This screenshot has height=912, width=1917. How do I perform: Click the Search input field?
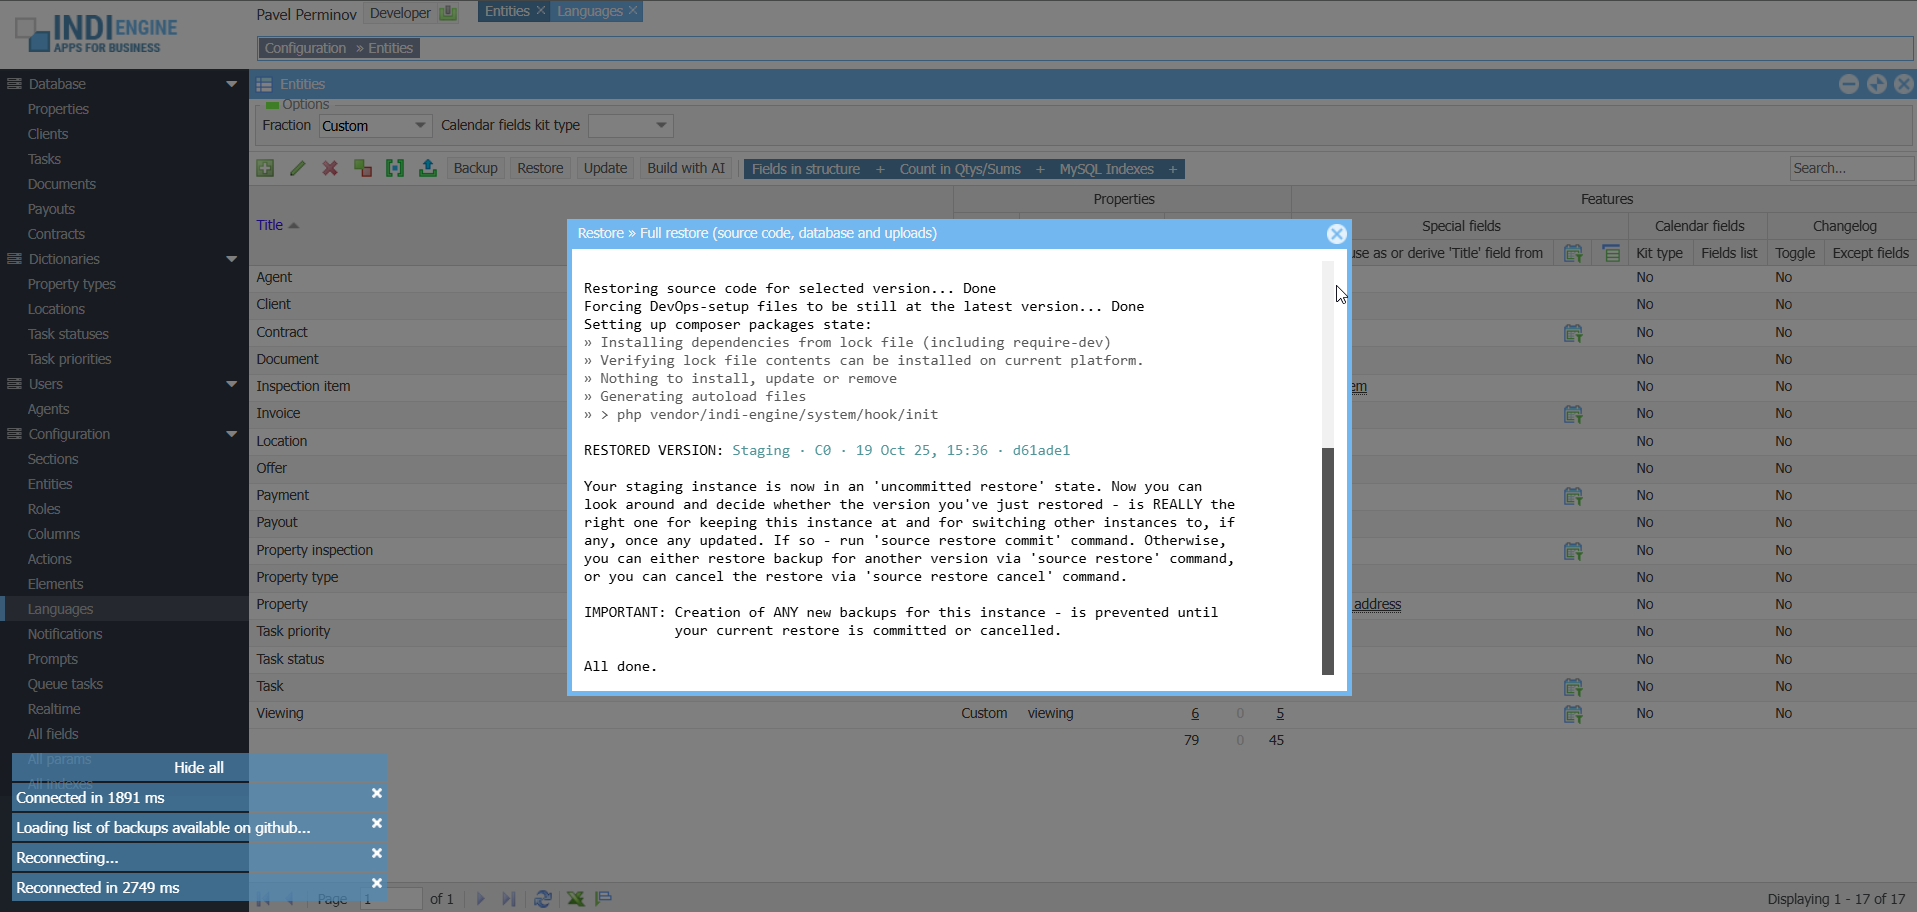tap(1850, 168)
